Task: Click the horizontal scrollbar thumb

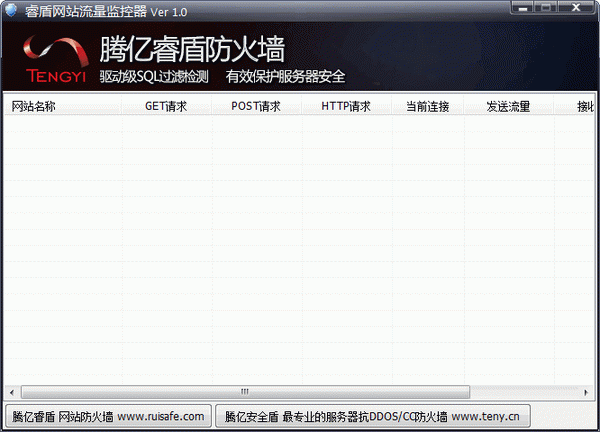Action: click(245, 392)
